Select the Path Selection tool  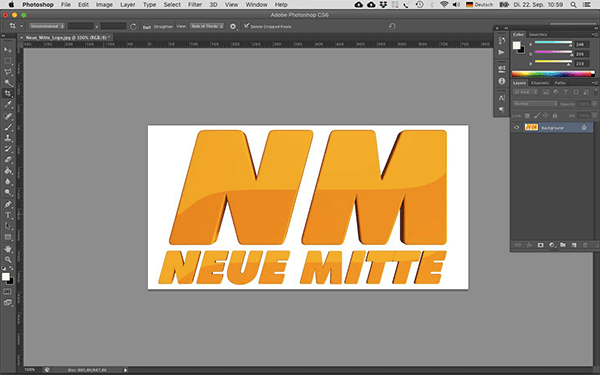8,226
